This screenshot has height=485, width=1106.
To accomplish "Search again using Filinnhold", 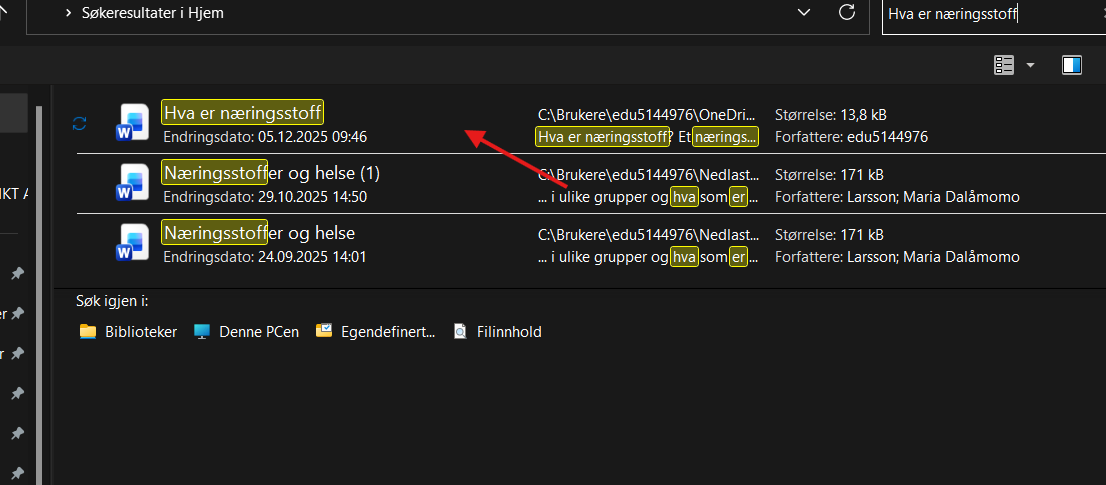I will [500, 332].
